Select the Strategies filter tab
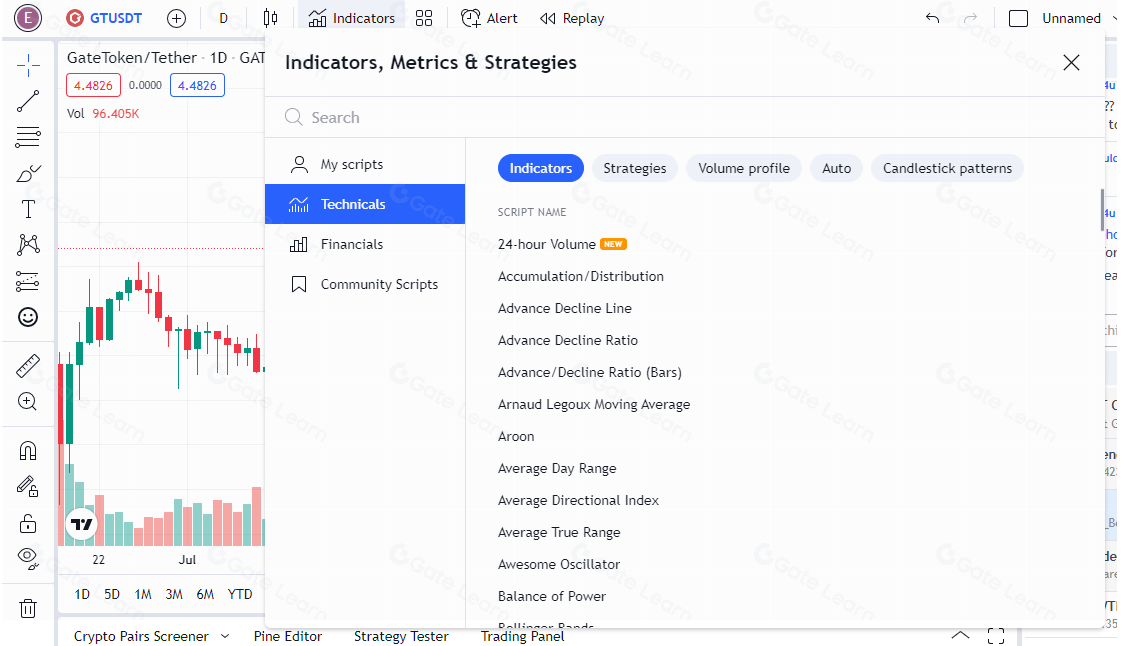The image size is (1128, 646). [x=634, y=168]
